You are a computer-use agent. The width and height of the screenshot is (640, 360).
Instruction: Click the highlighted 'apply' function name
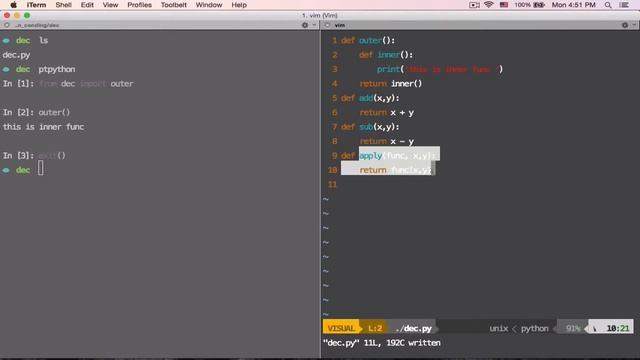click(x=371, y=156)
